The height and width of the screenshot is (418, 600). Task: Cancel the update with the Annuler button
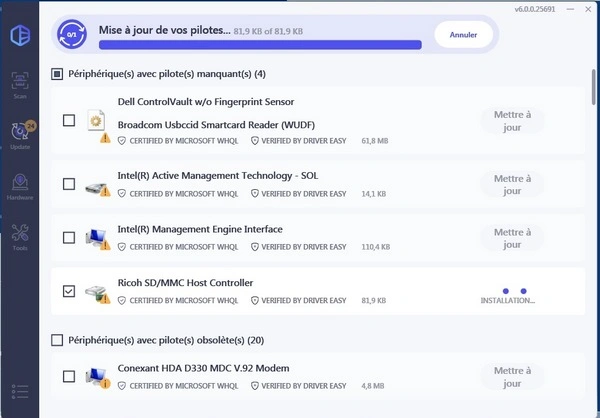(x=463, y=35)
